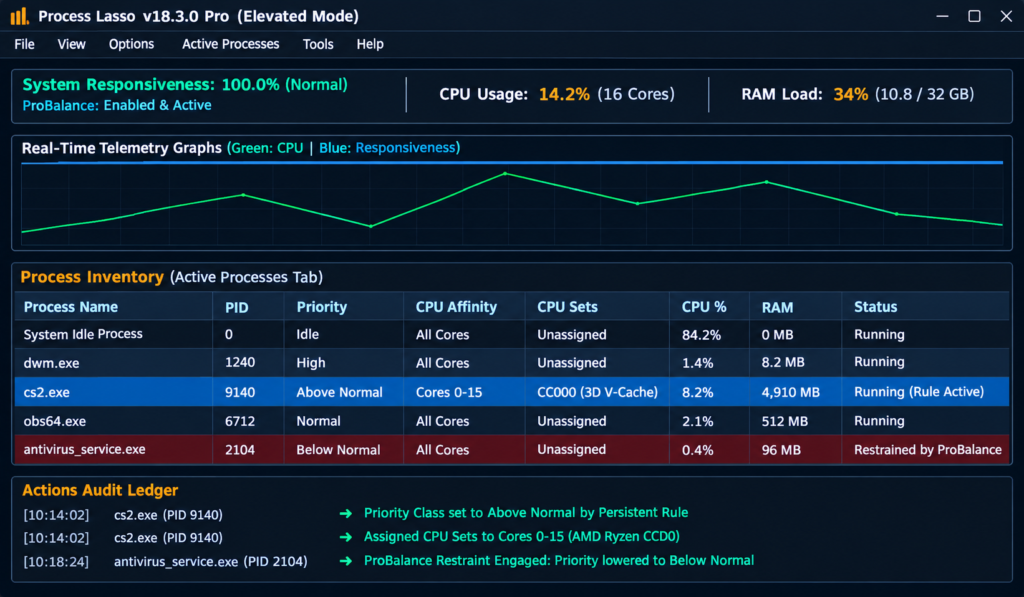Click the blue Responsiveness graph line
This screenshot has width=1024, height=597.
(x=512, y=162)
